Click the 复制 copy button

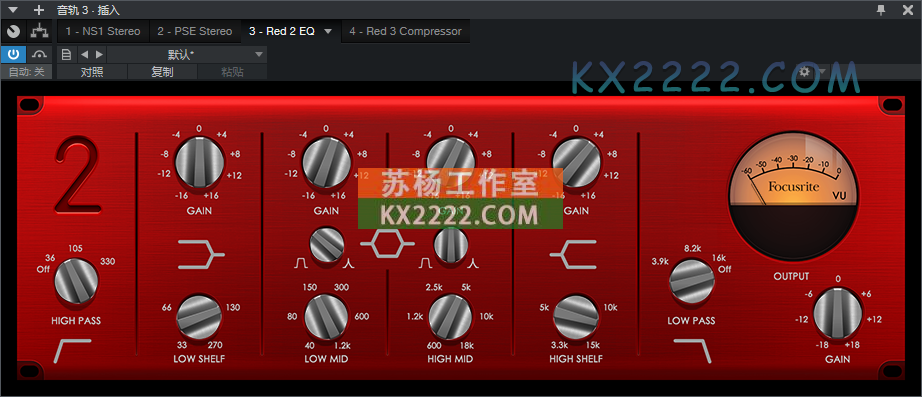coord(162,72)
